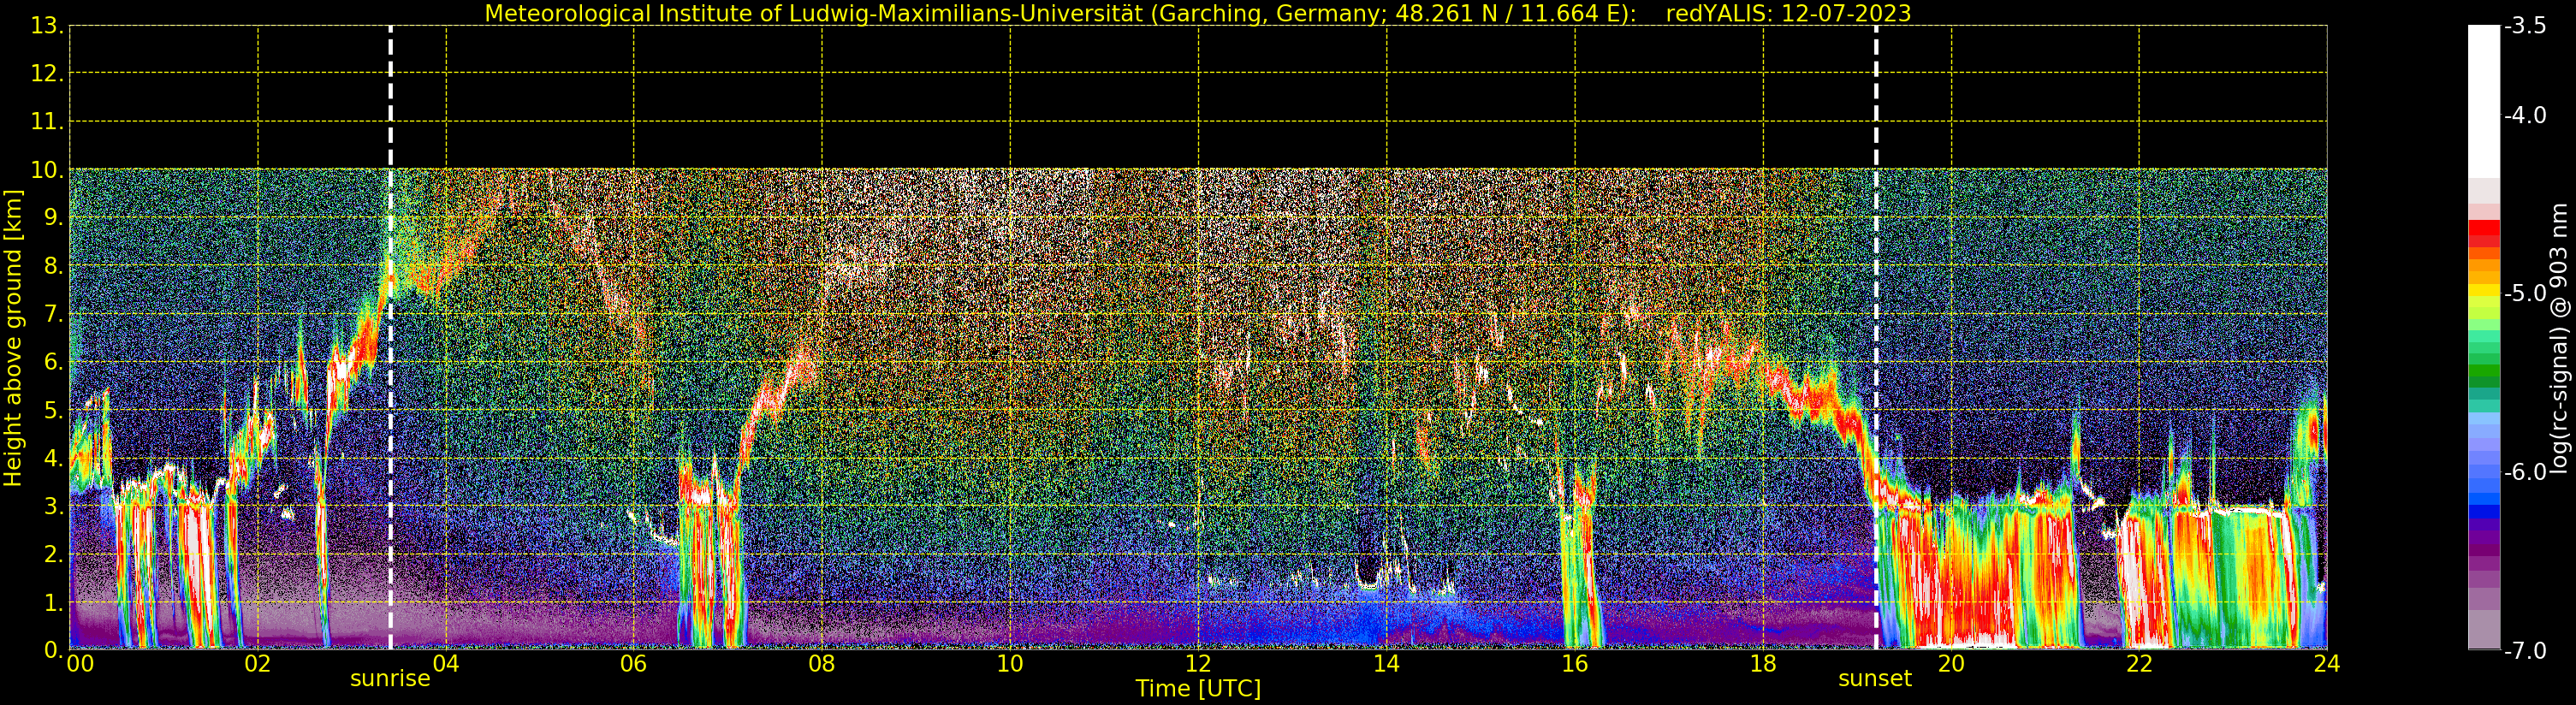Image resolution: width=2576 pixels, height=705 pixels.
Task: Click the '04' tick on the time axis
Action: (445, 664)
